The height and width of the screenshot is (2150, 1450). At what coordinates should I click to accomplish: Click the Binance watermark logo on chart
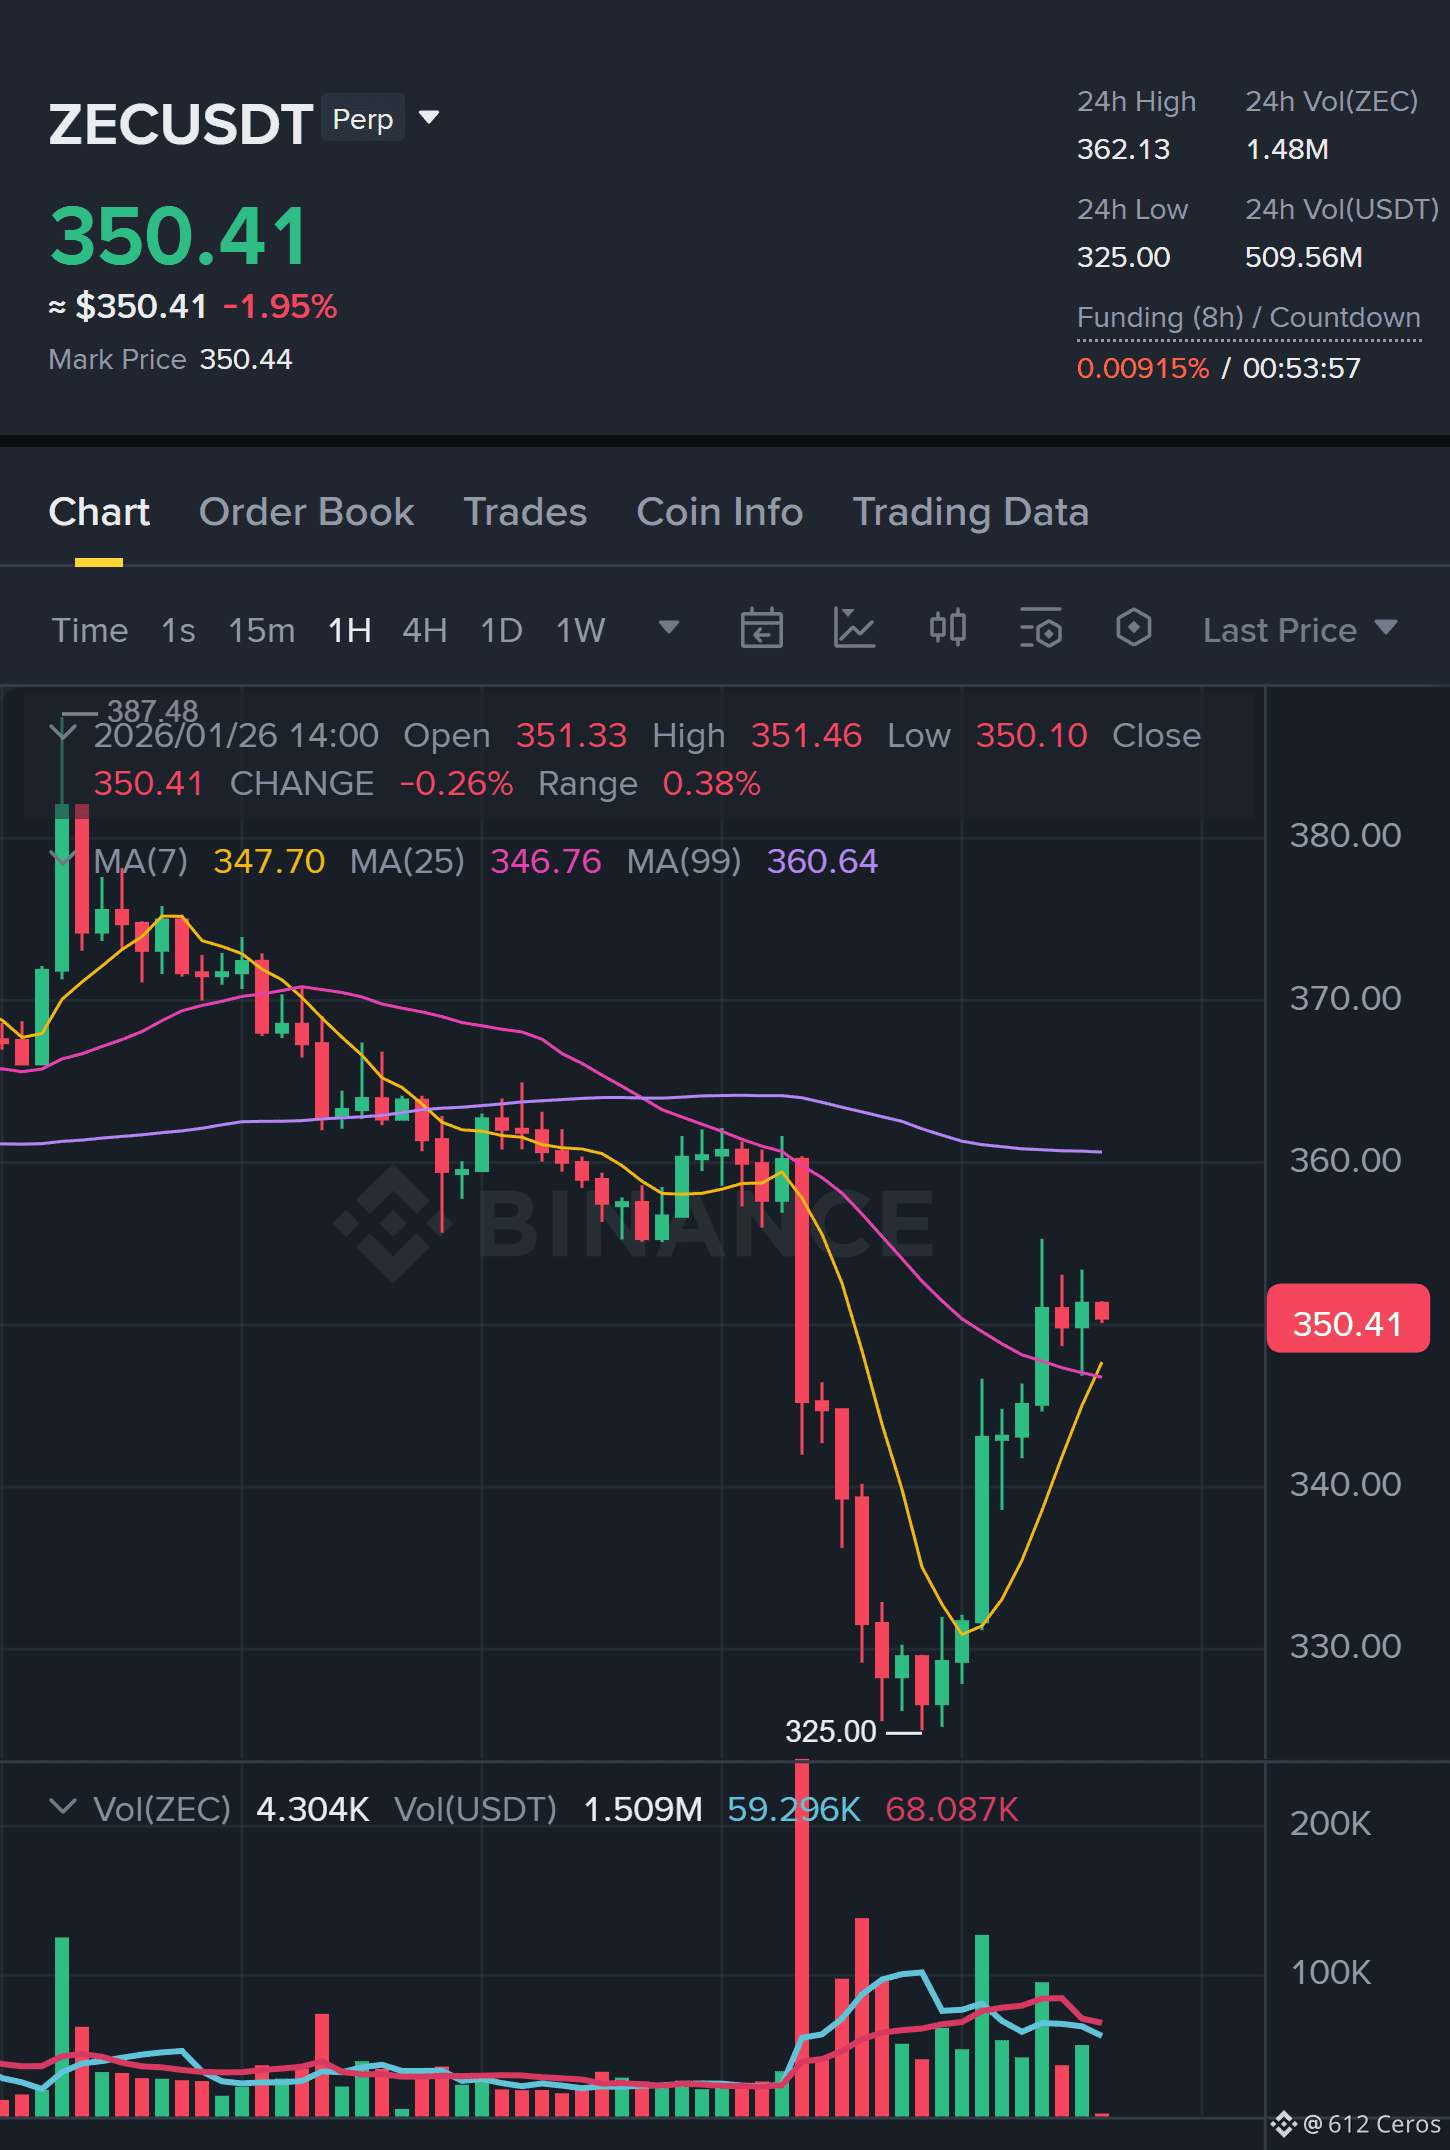[633, 1223]
